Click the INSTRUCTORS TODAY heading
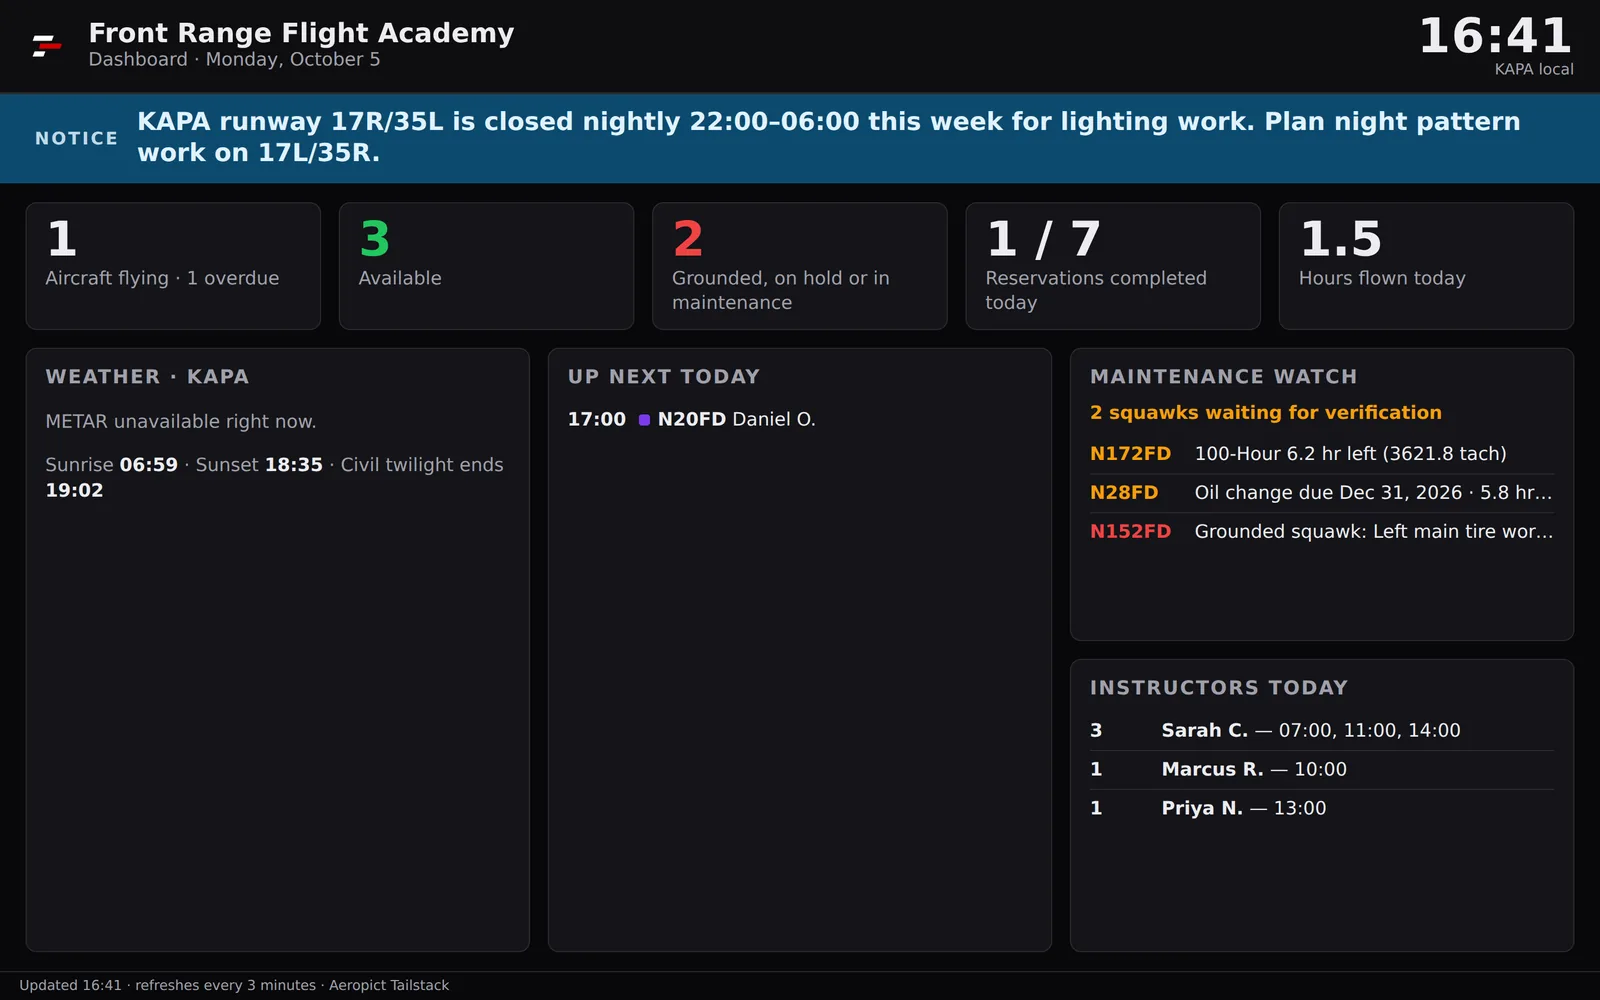This screenshot has height=1000, width=1600. point(1219,688)
